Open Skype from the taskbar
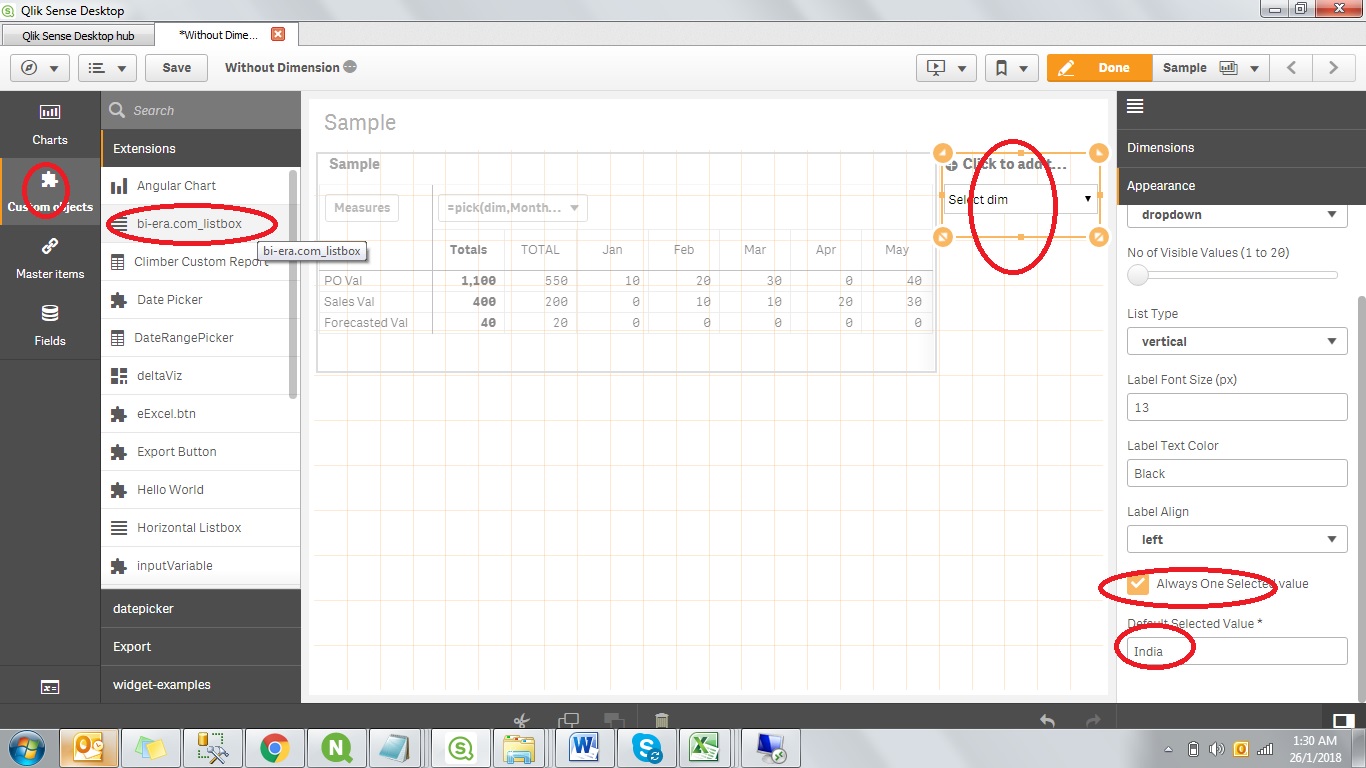Image resolution: width=1366 pixels, height=768 pixels. 646,748
